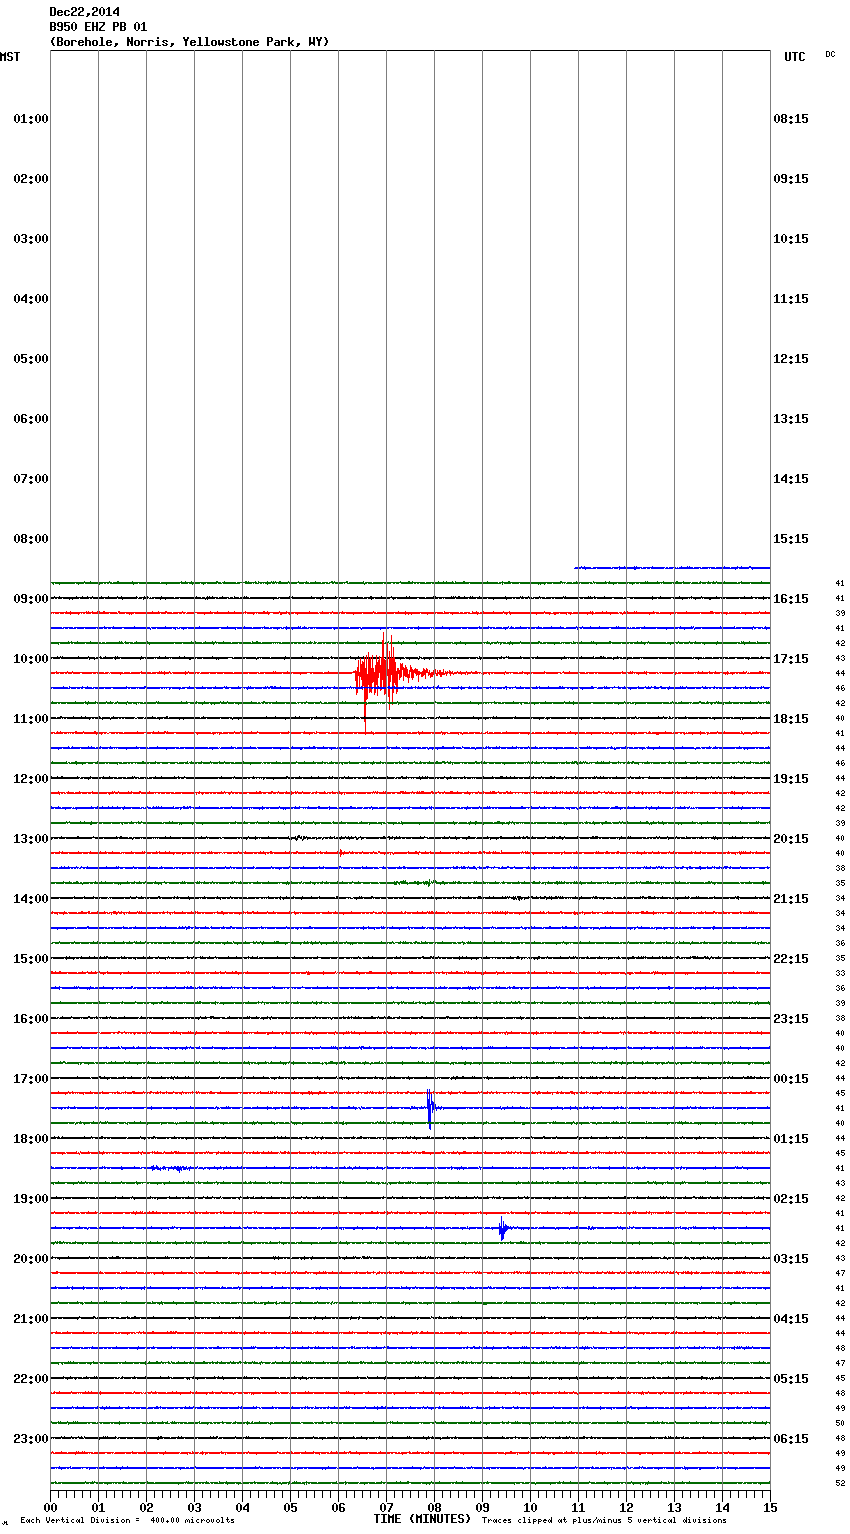Click the Each Vertical Division 400.00 microvolts note
The height and width of the screenshot is (1534, 850).
coord(127,1521)
